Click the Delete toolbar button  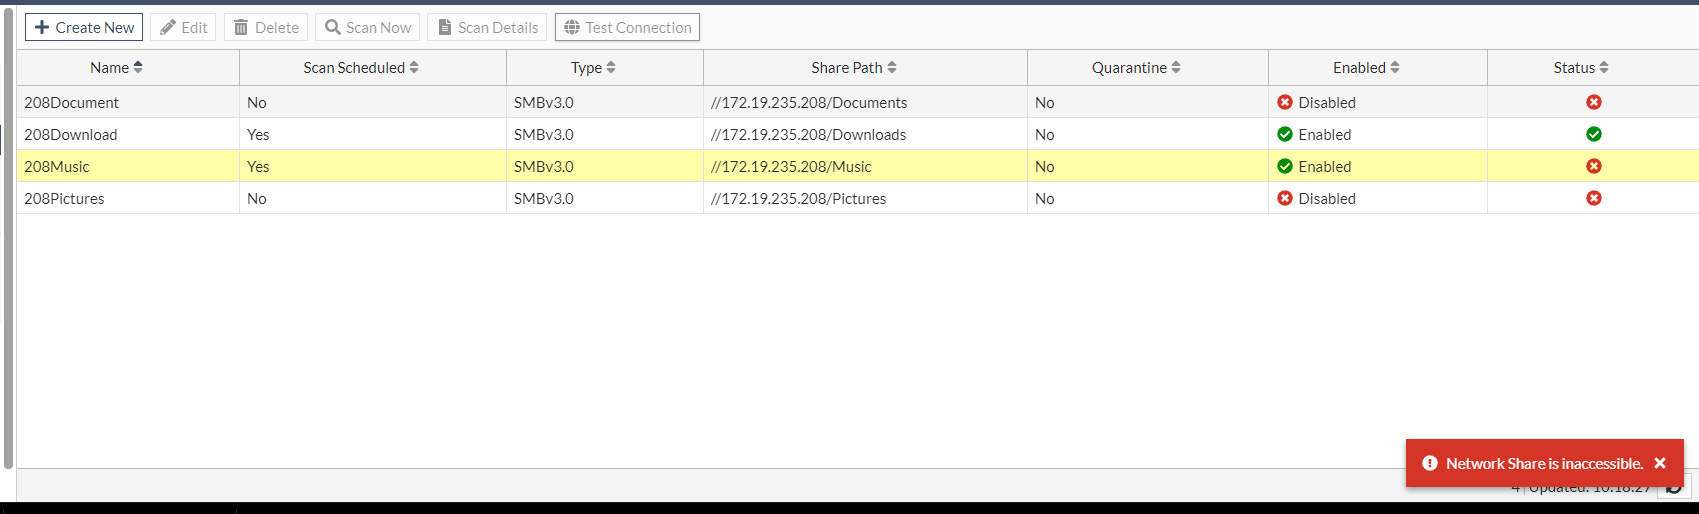pyautogui.click(x=266, y=27)
